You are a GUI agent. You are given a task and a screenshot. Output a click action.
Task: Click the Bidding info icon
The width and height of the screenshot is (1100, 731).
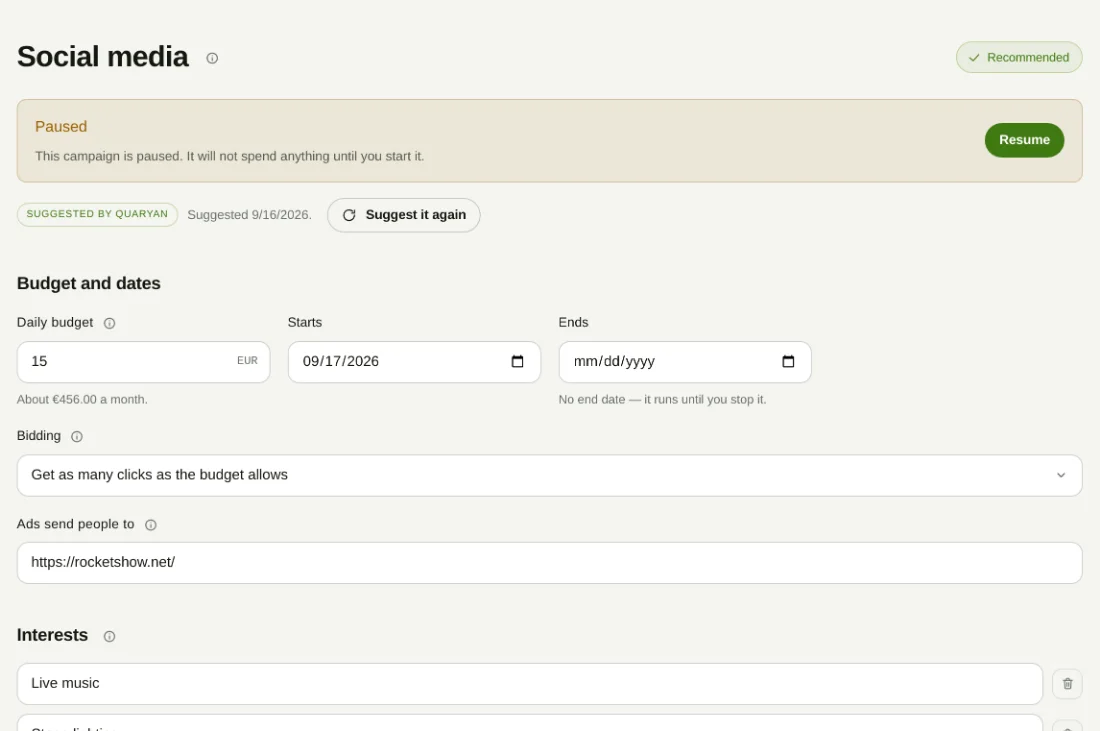77,436
